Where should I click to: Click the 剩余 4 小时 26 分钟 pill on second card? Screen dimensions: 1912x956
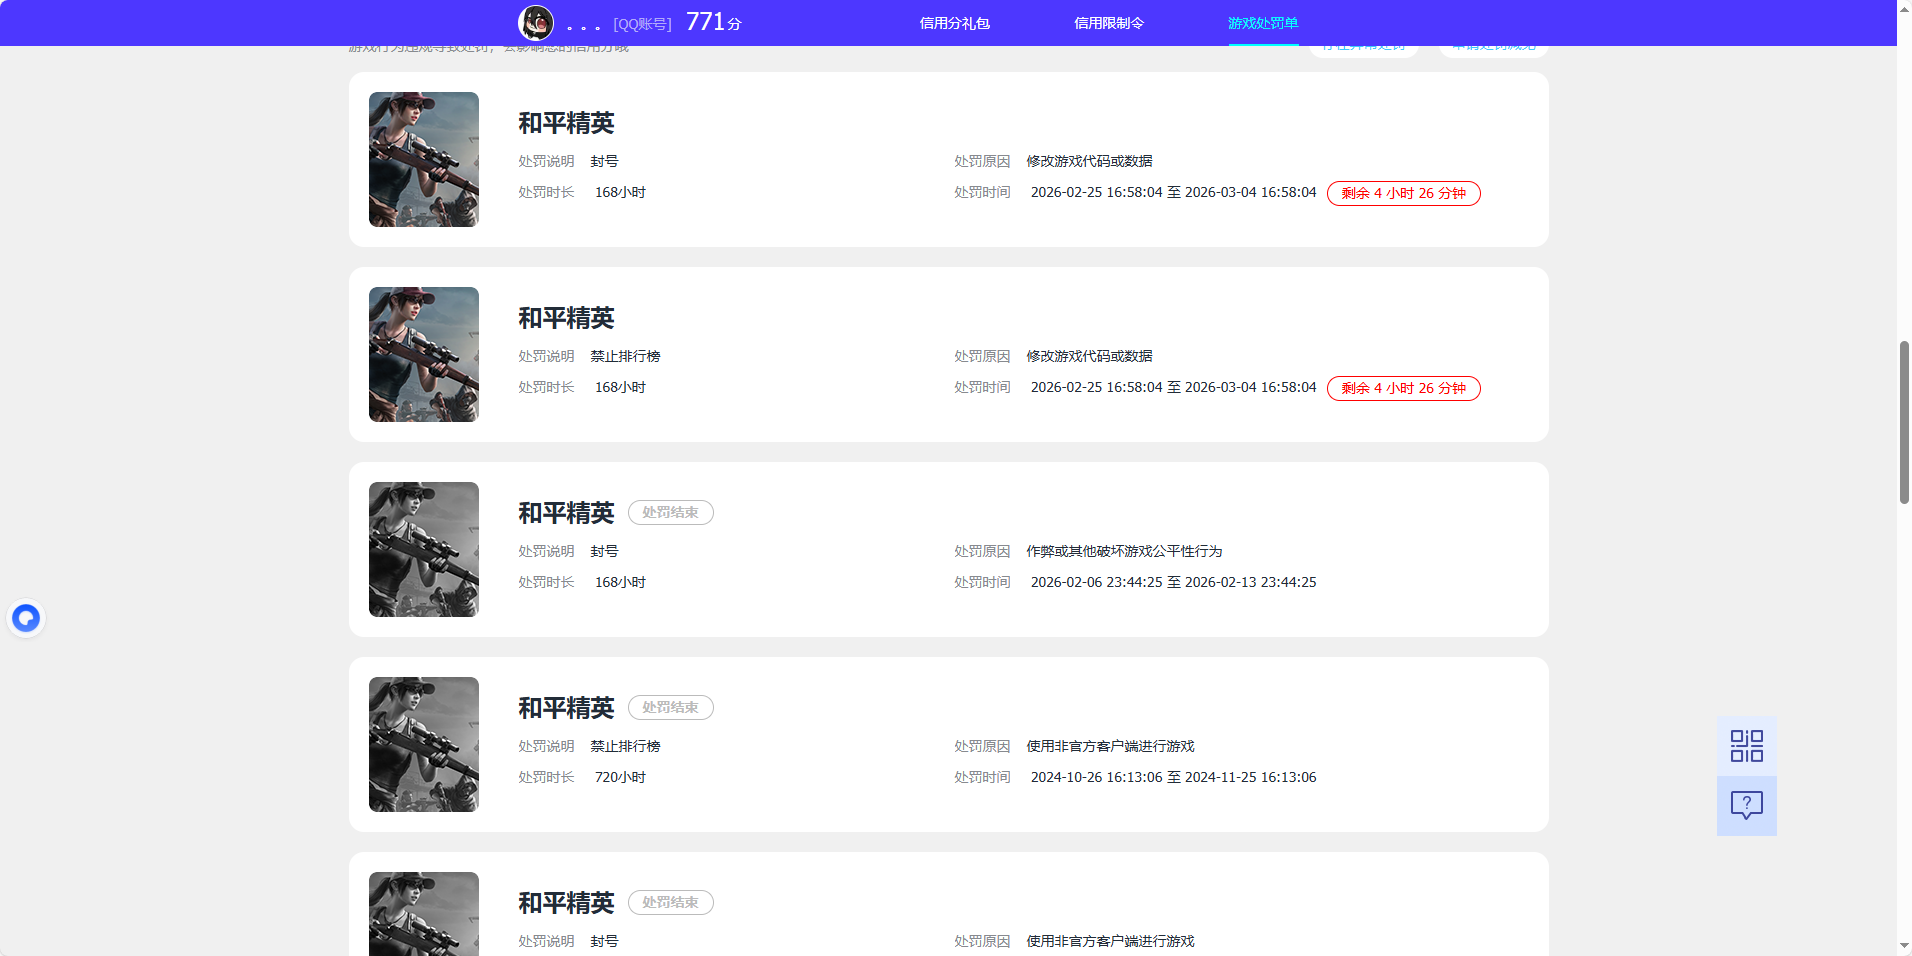[x=1402, y=388]
